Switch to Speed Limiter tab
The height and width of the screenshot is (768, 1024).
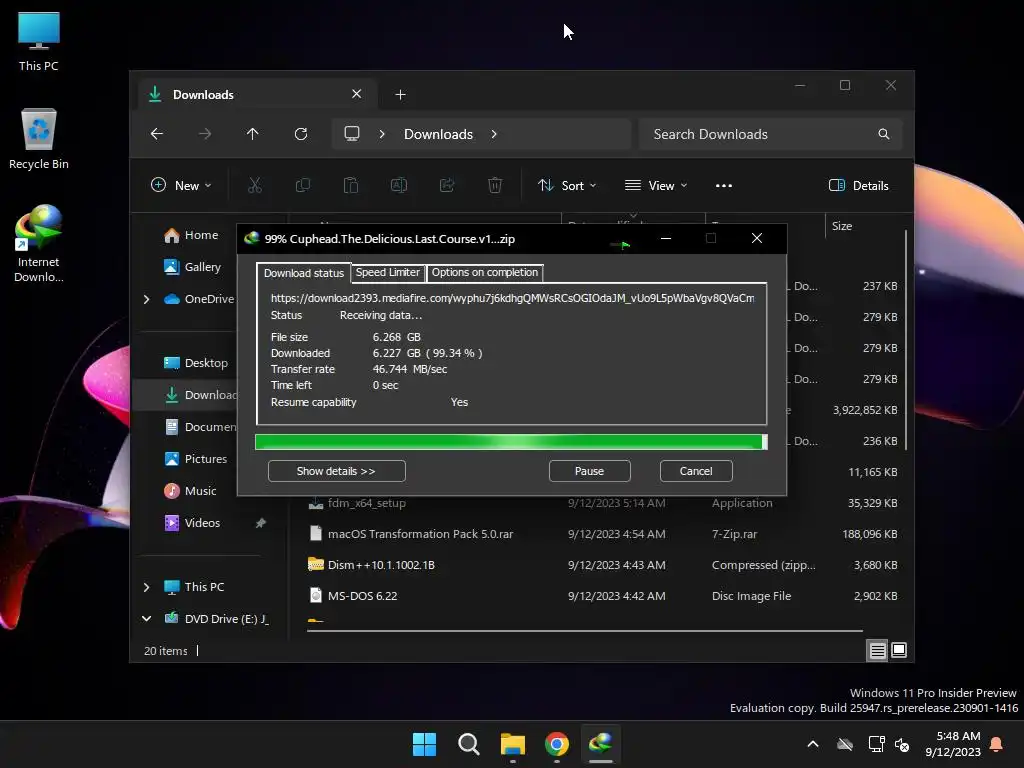(x=388, y=272)
